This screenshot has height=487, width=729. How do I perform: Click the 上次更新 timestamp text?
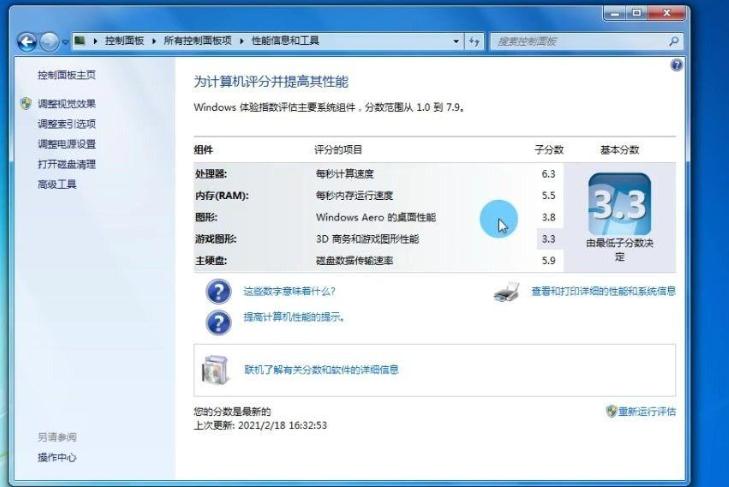click(x=260, y=426)
